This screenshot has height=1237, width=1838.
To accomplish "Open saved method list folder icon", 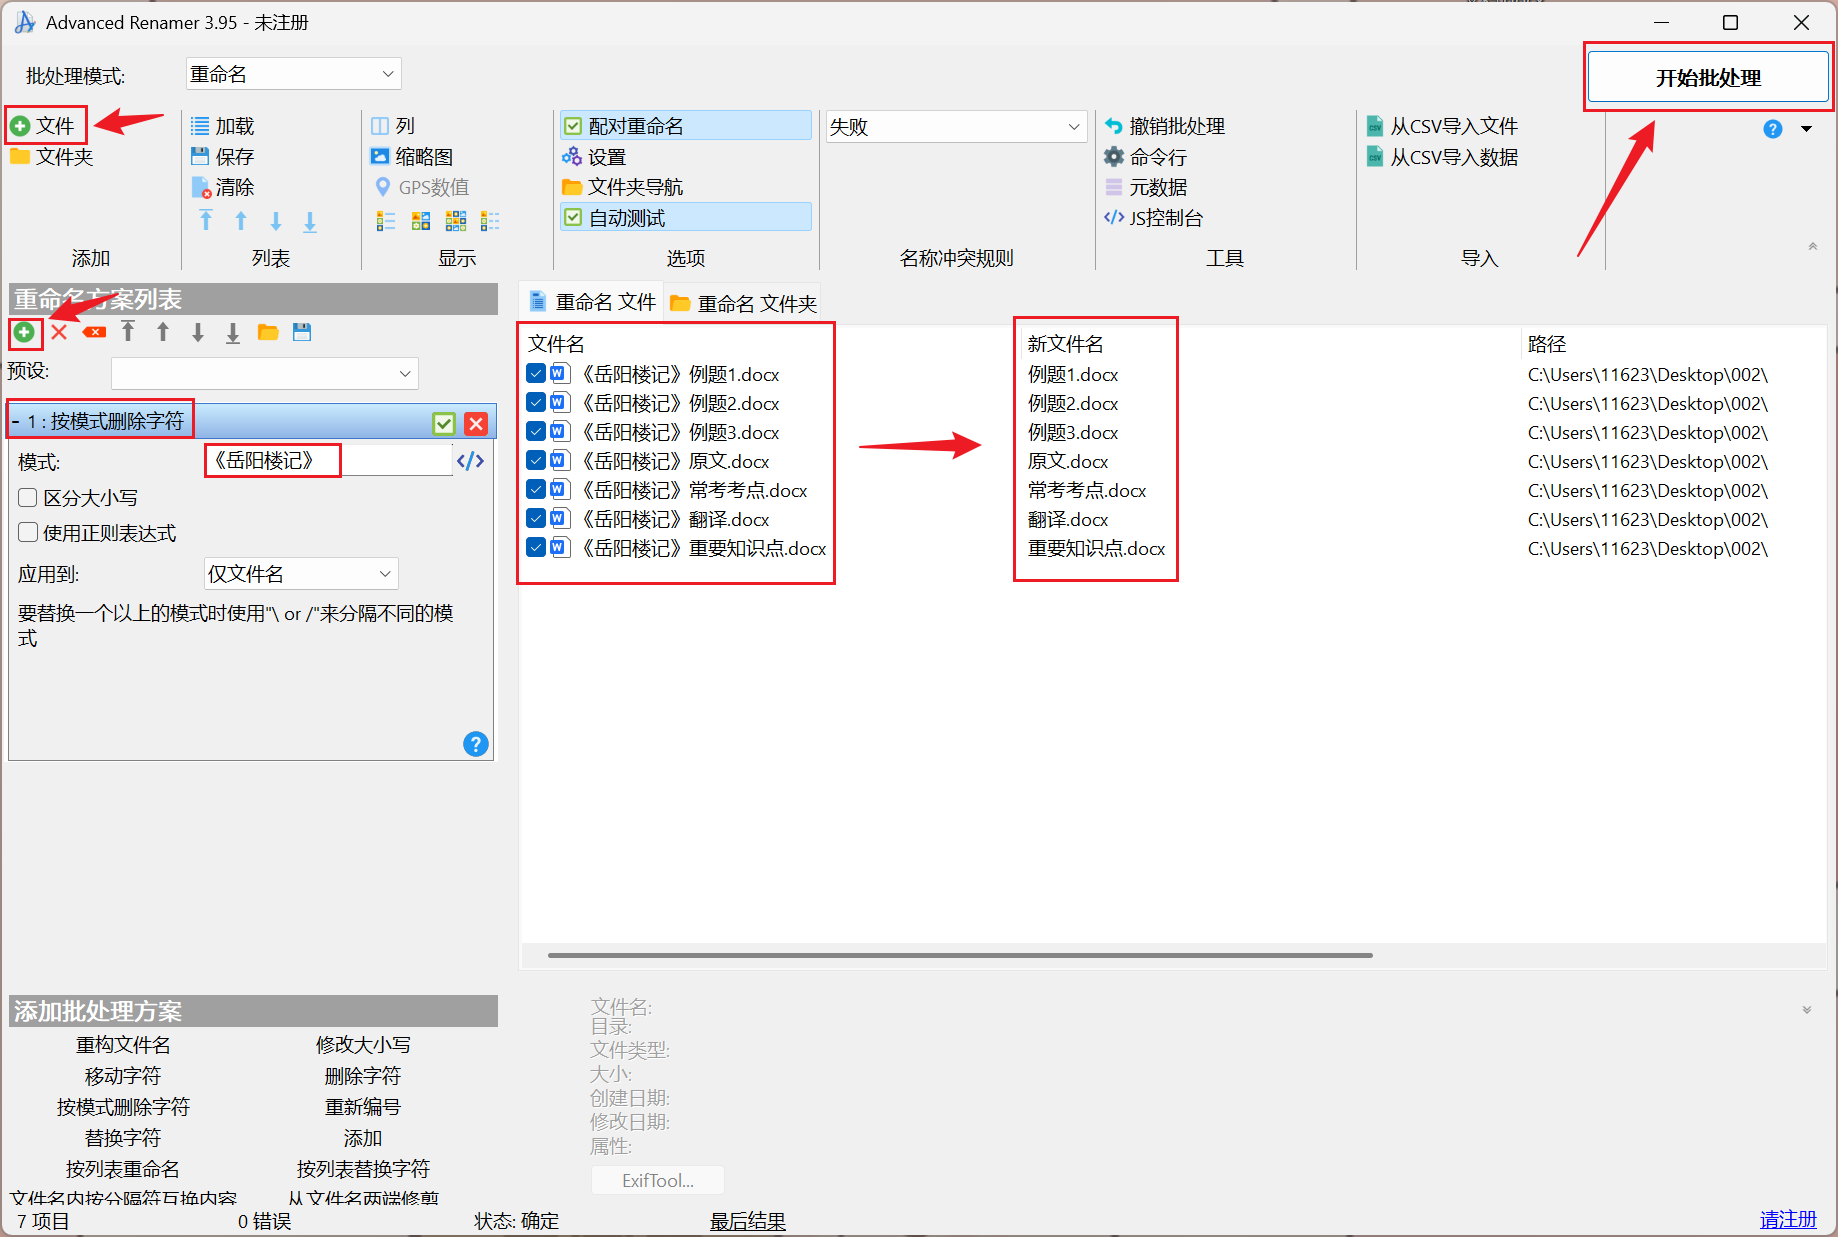I will pyautogui.click(x=268, y=332).
